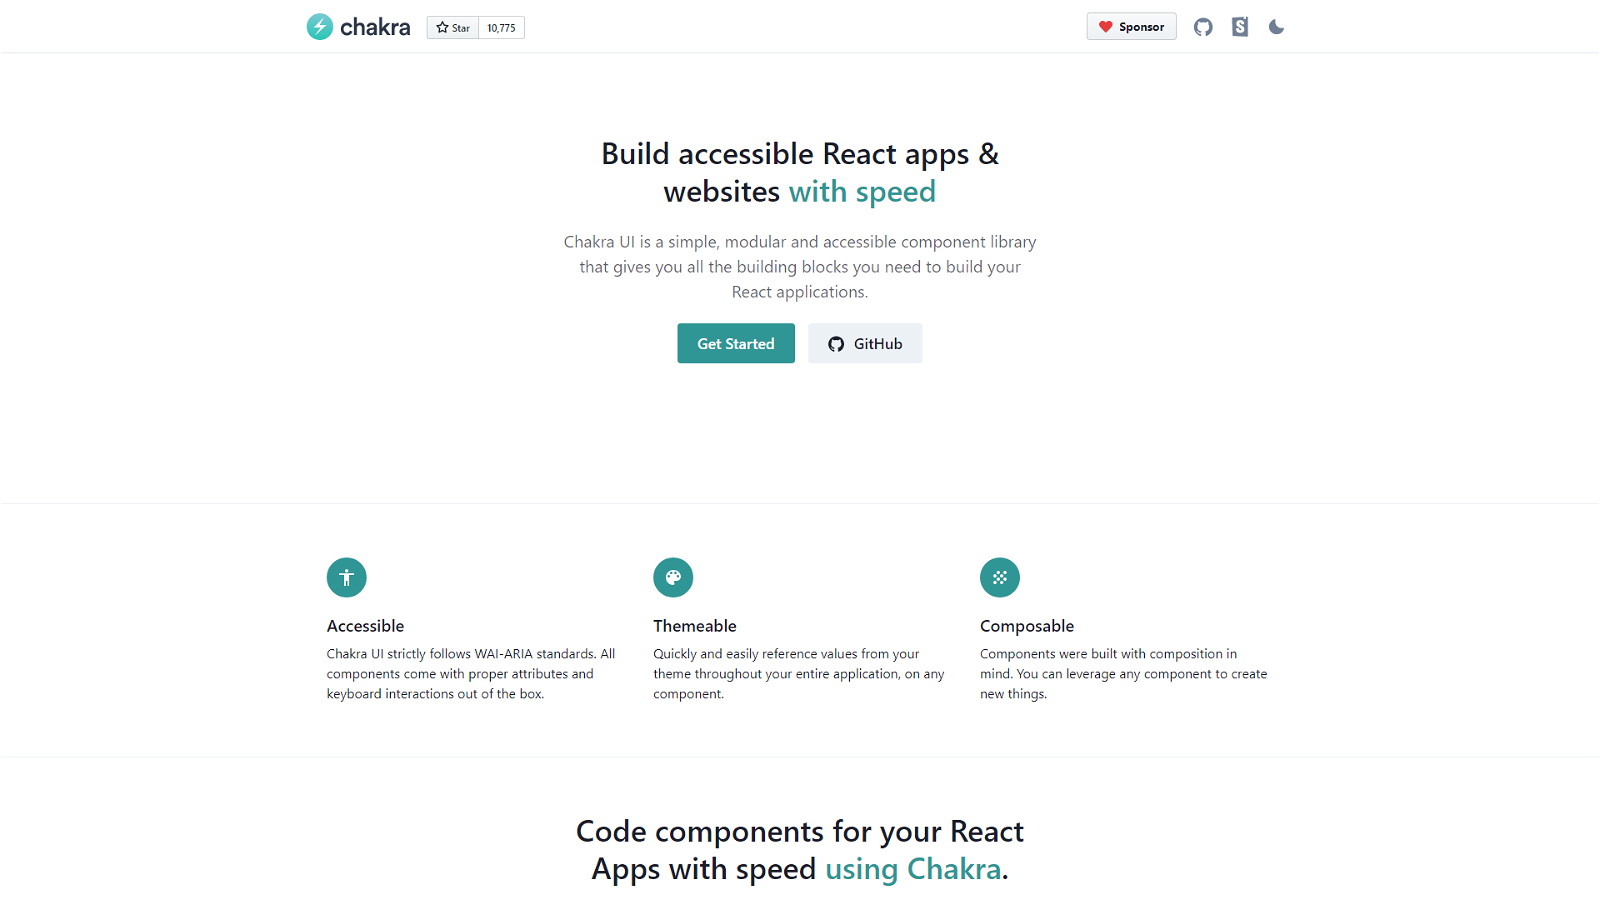Viewport: 1600px width, 900px height.
Task: Click the Themeable heading
Action: pos(695,626)
